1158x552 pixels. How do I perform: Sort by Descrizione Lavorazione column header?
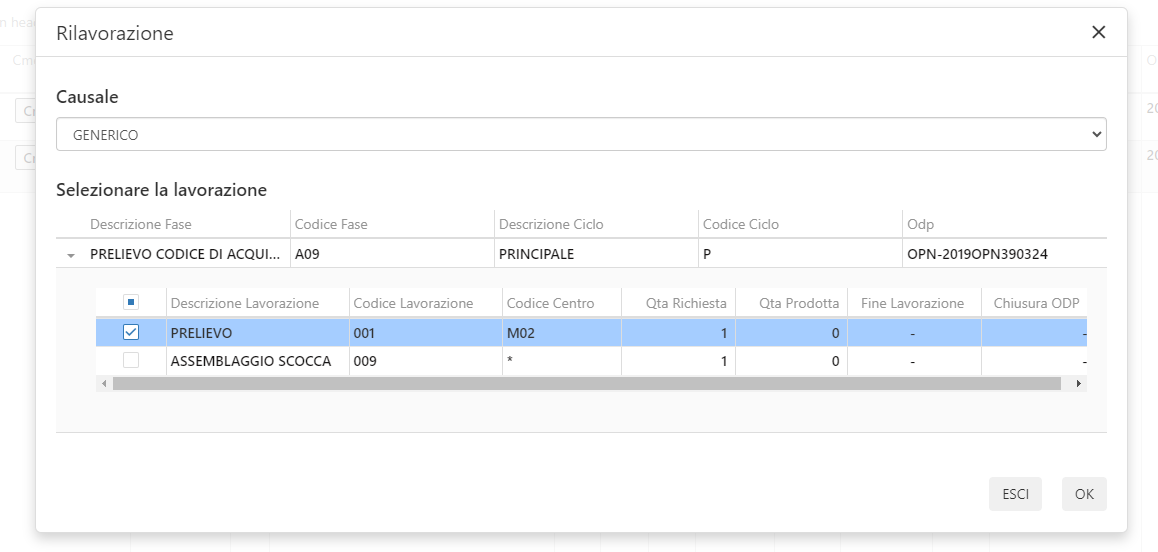pos(245,303)
